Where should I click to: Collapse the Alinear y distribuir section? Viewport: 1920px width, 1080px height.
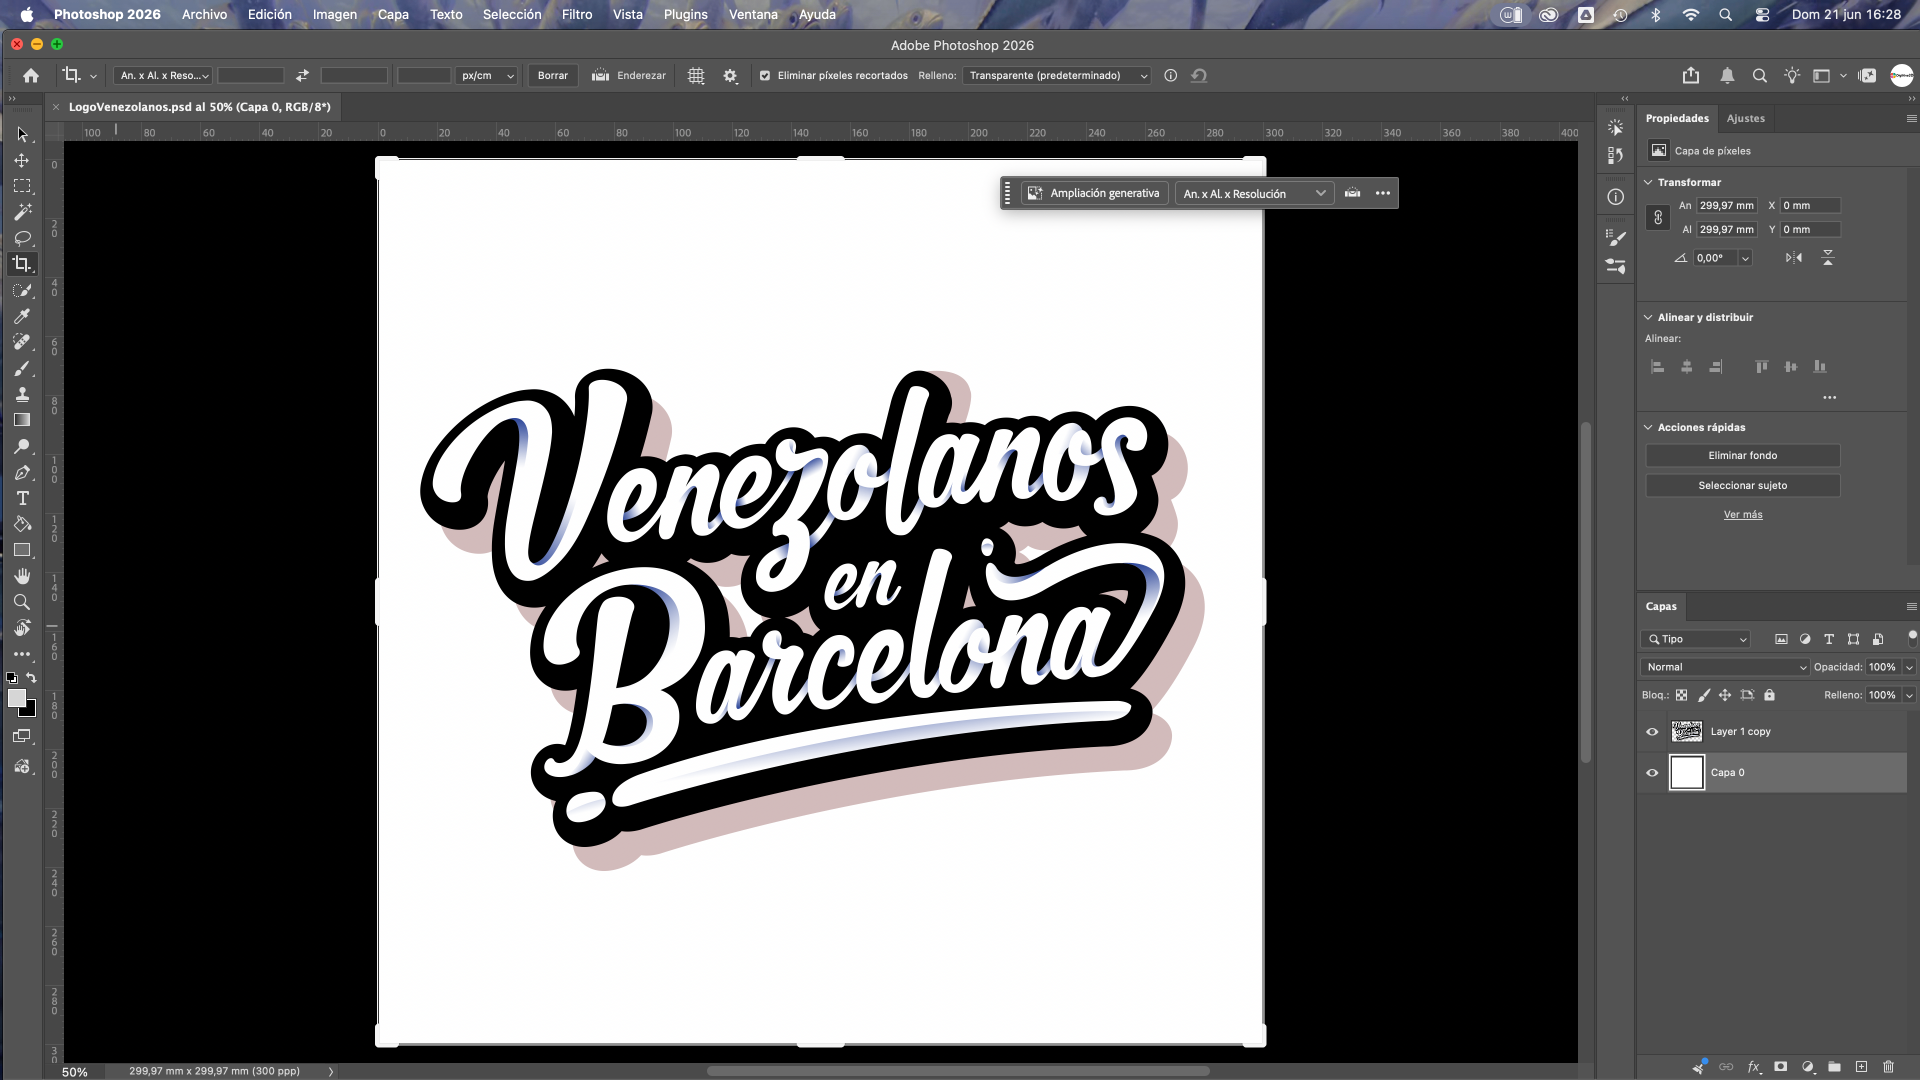[x=1649, y=317]
